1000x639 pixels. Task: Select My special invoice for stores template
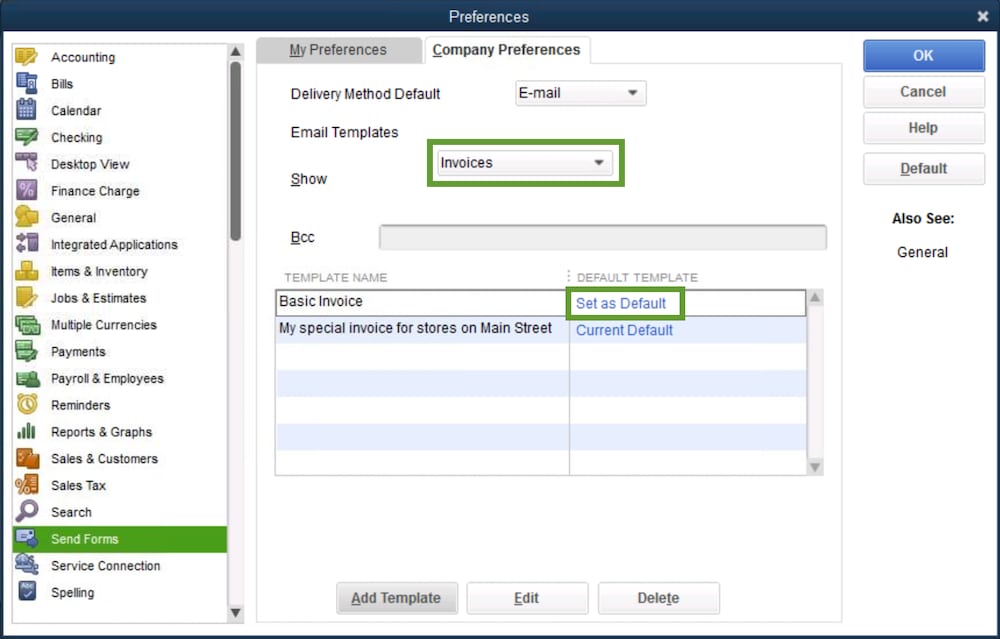541,330
